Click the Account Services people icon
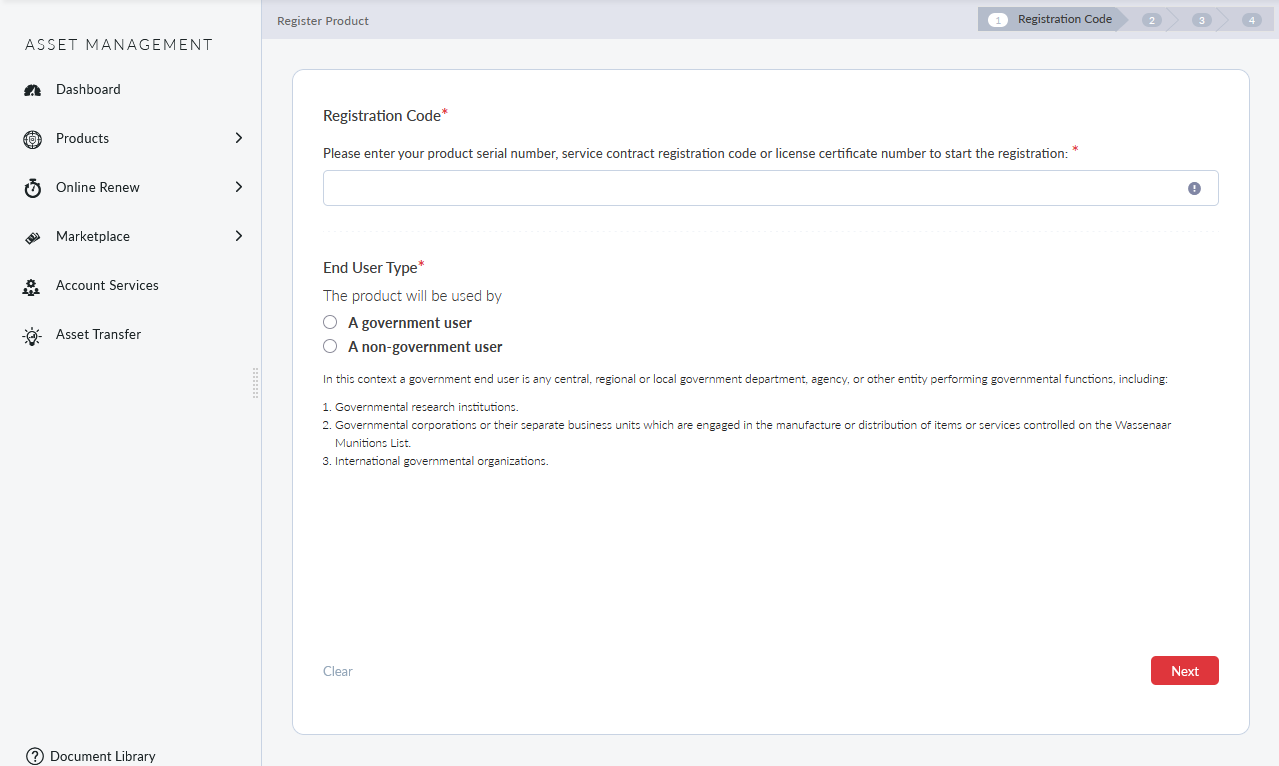 (x=32, y=287)
